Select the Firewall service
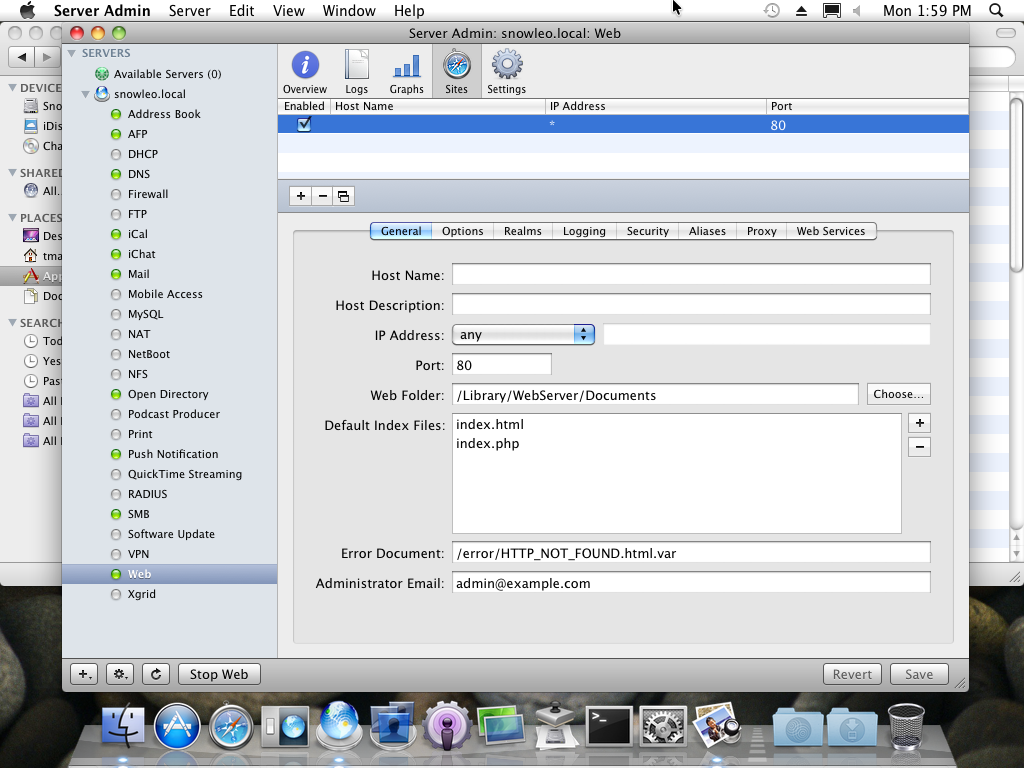This screenshot has height=768, width=1024. tap(148, 194)
